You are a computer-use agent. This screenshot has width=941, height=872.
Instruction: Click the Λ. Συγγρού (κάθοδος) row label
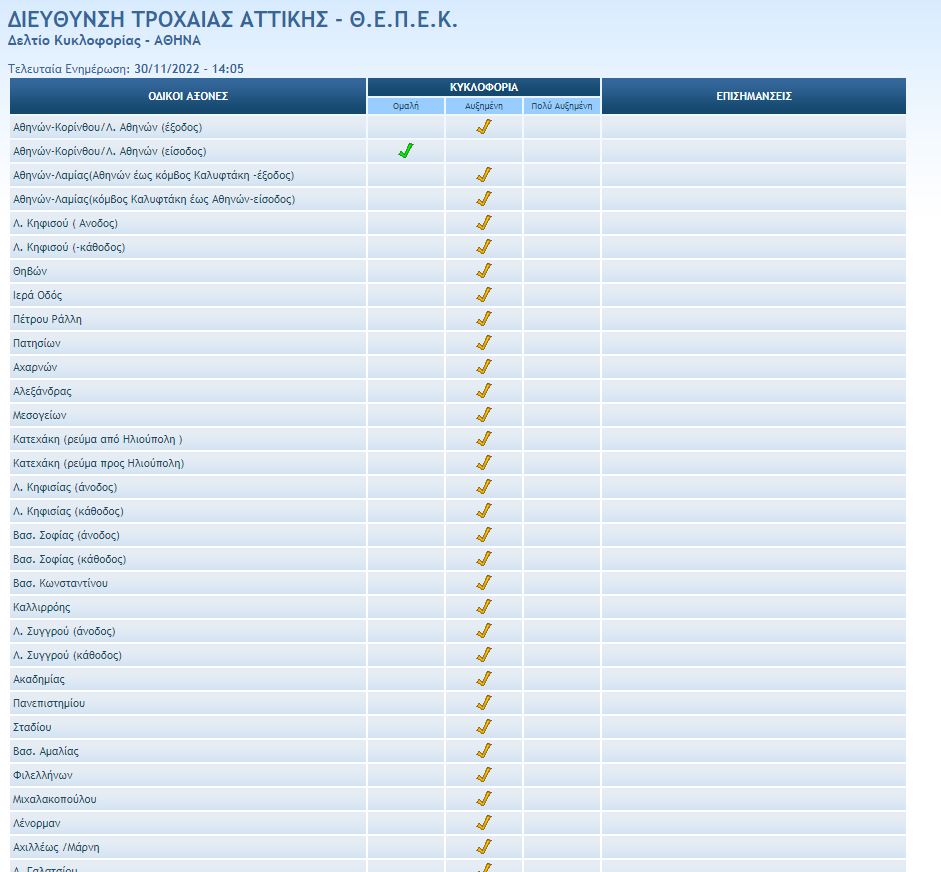[x=67, y=655]
